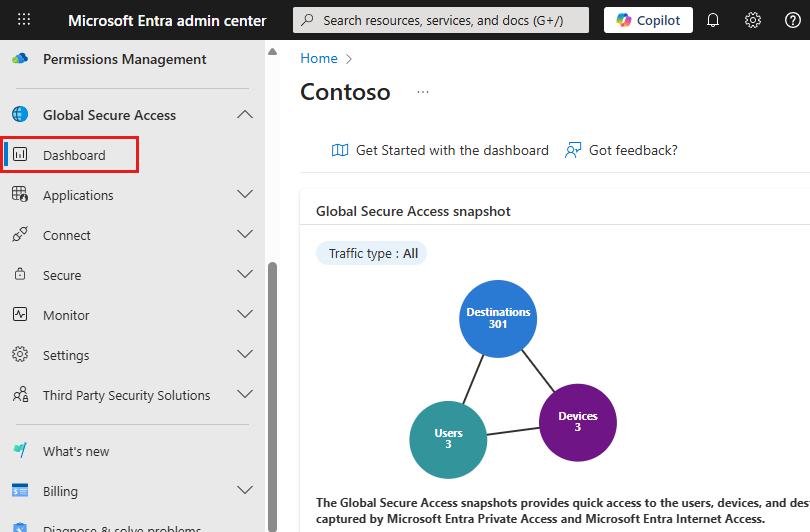This screenshot has width=810, height=532.
Task: Open the settings gear in header
Action: tap(753, 20)
